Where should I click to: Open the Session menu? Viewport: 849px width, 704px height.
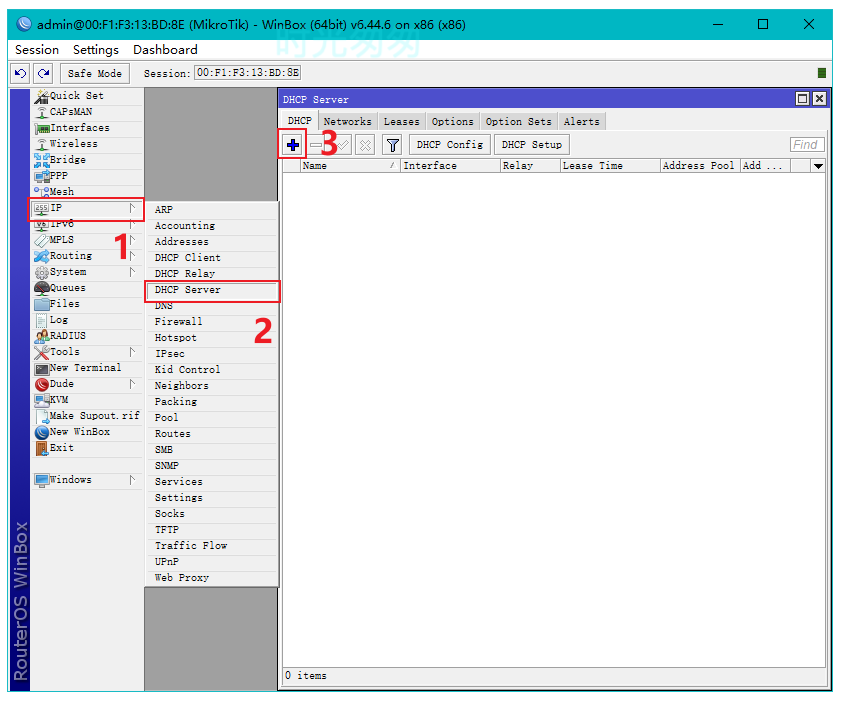coord(37,50)
